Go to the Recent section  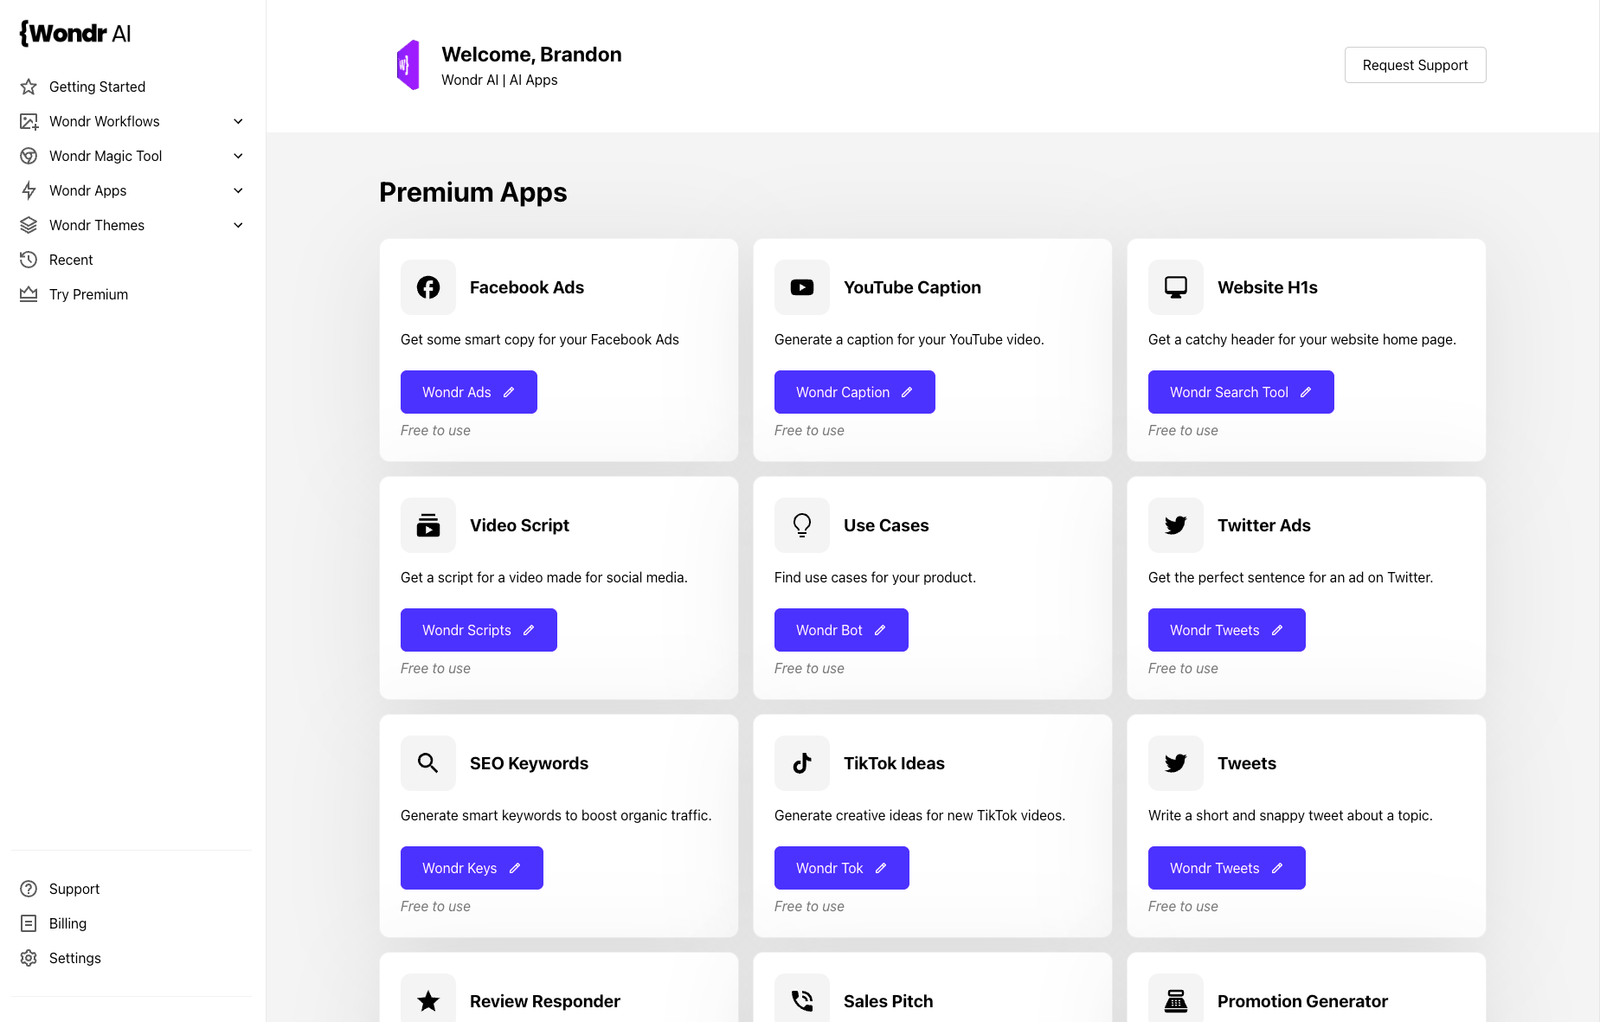pos(70,259)
